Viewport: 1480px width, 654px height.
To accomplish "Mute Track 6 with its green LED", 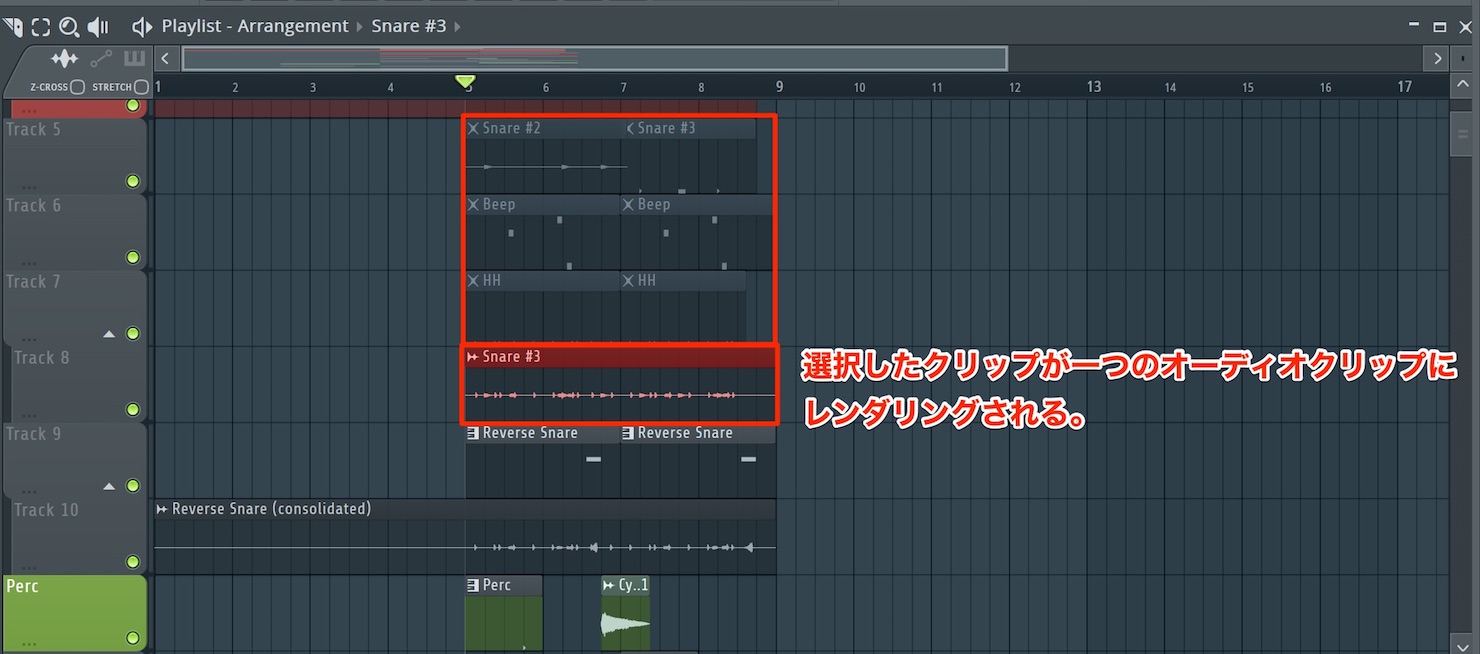I will point(133,257).
